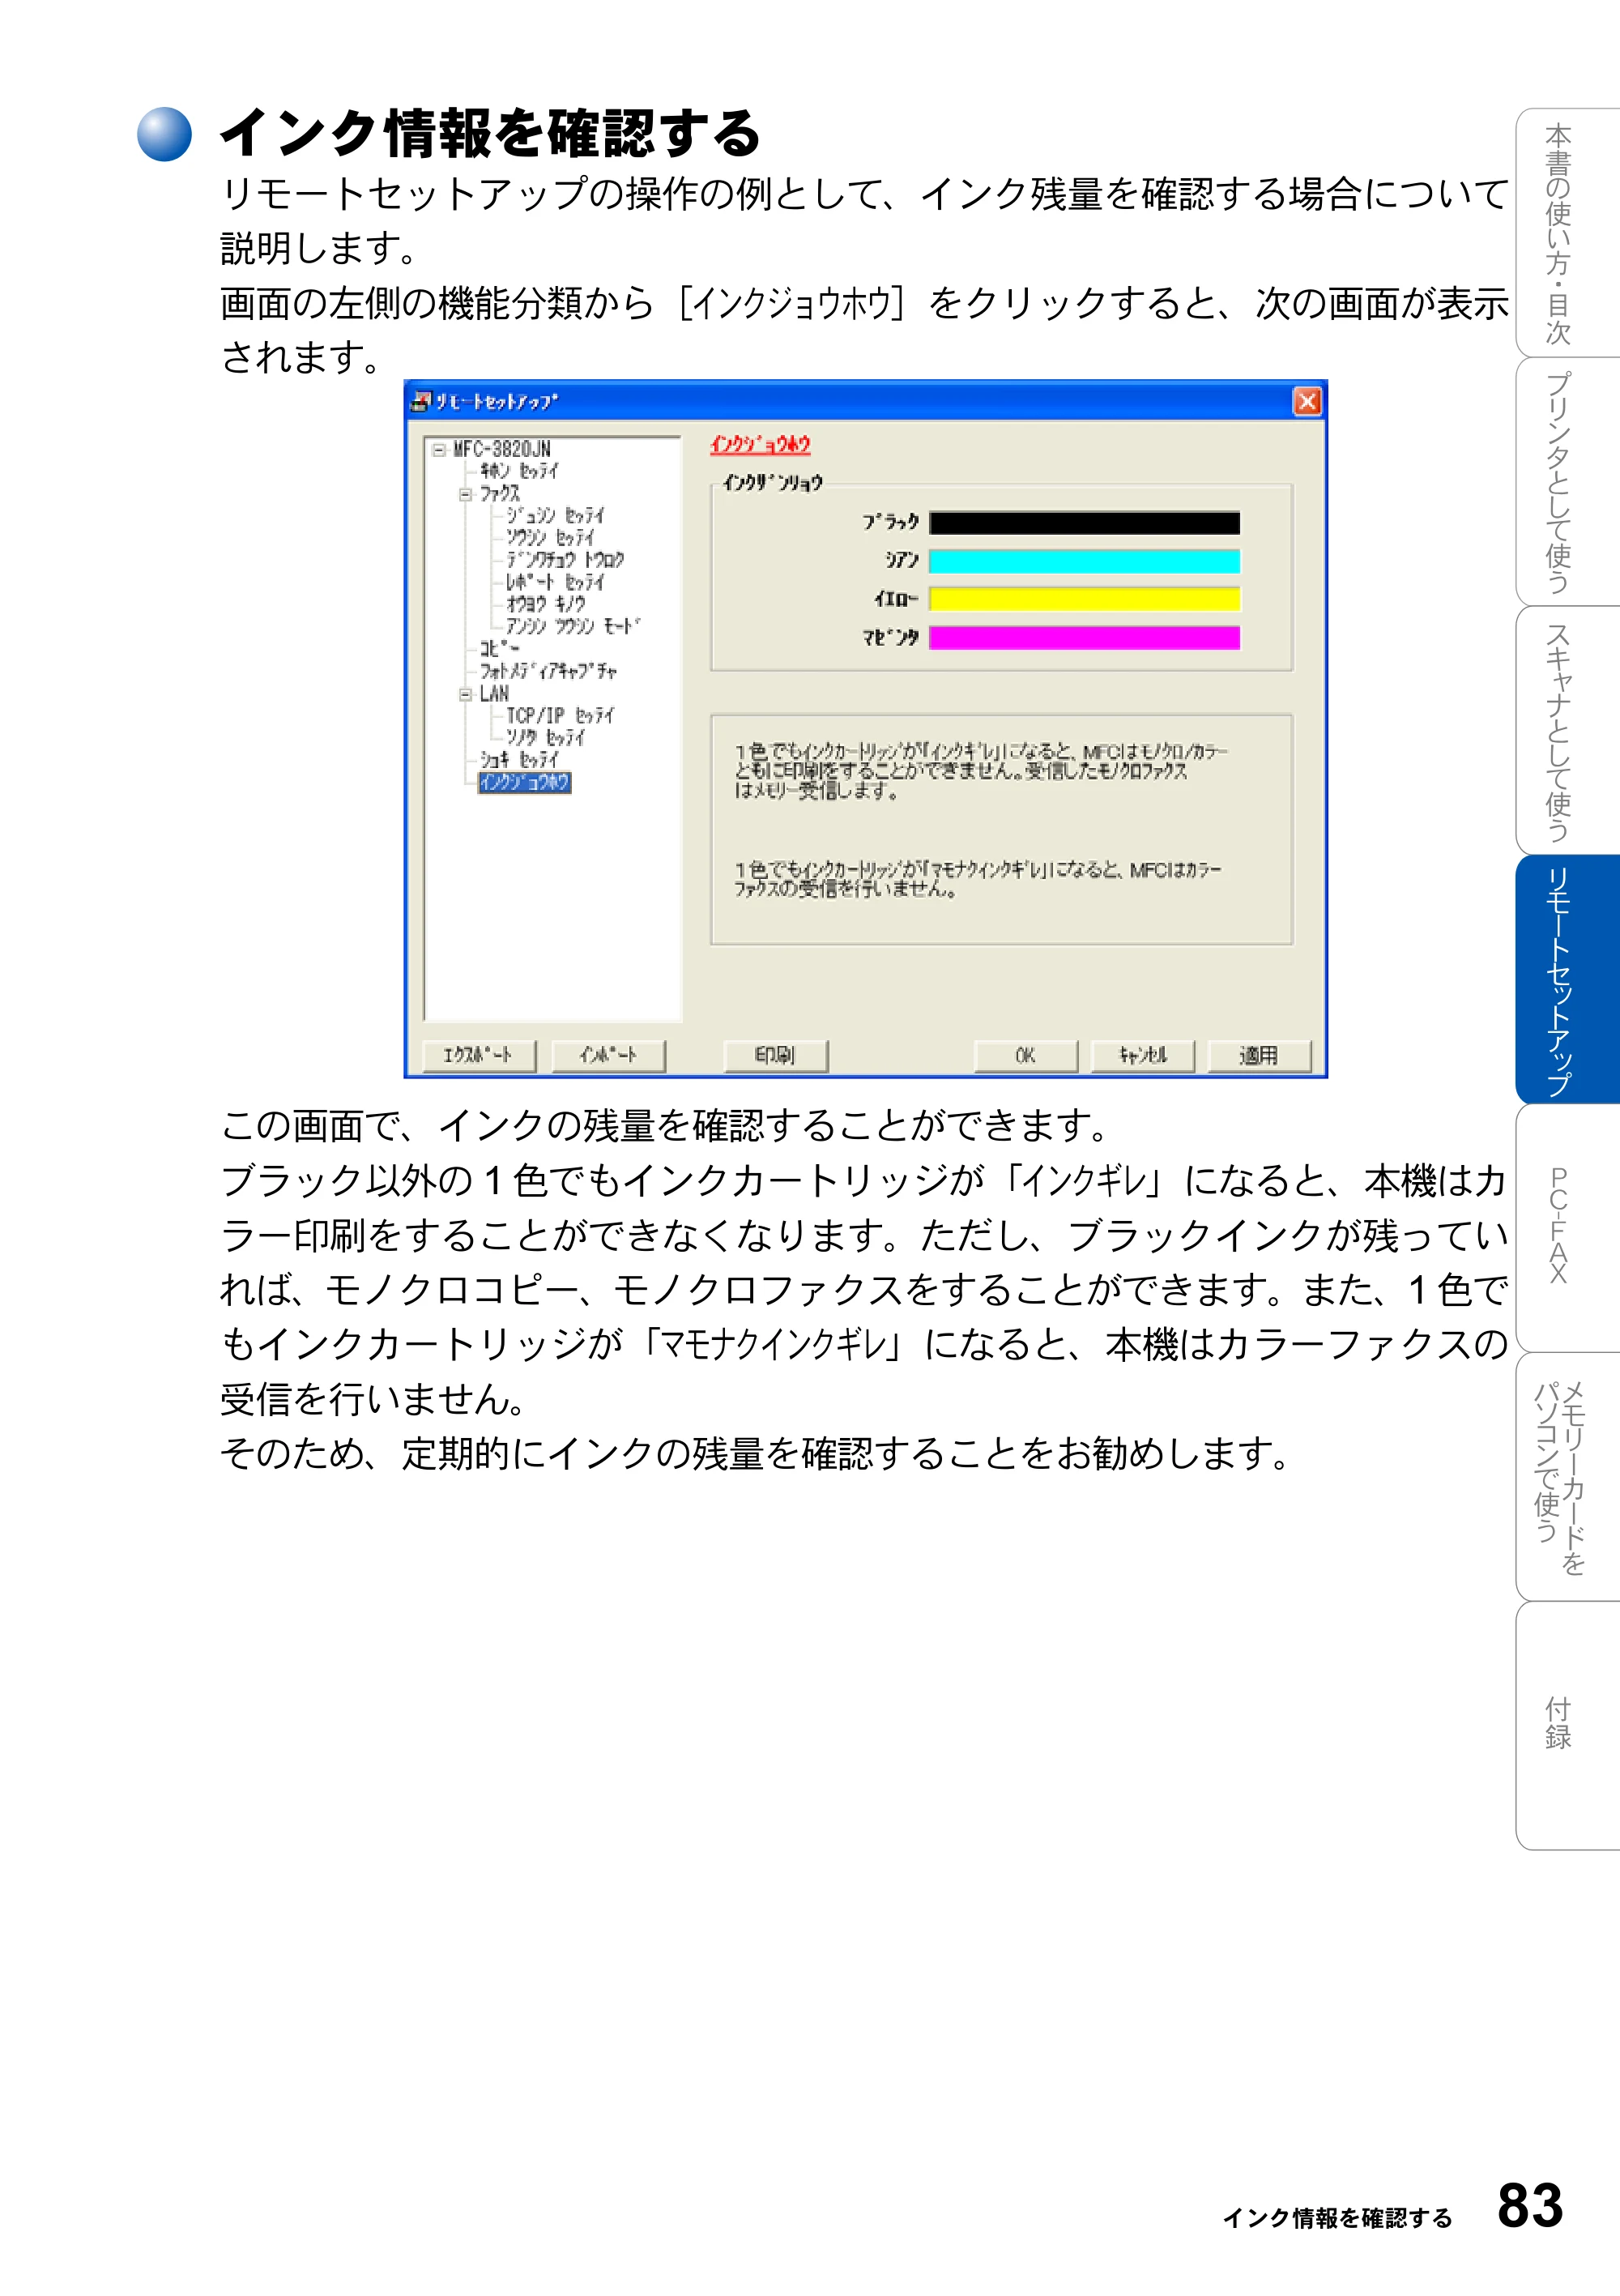Select コピー in the tree
The image size is (1620, 2296).
coord(500,648)
